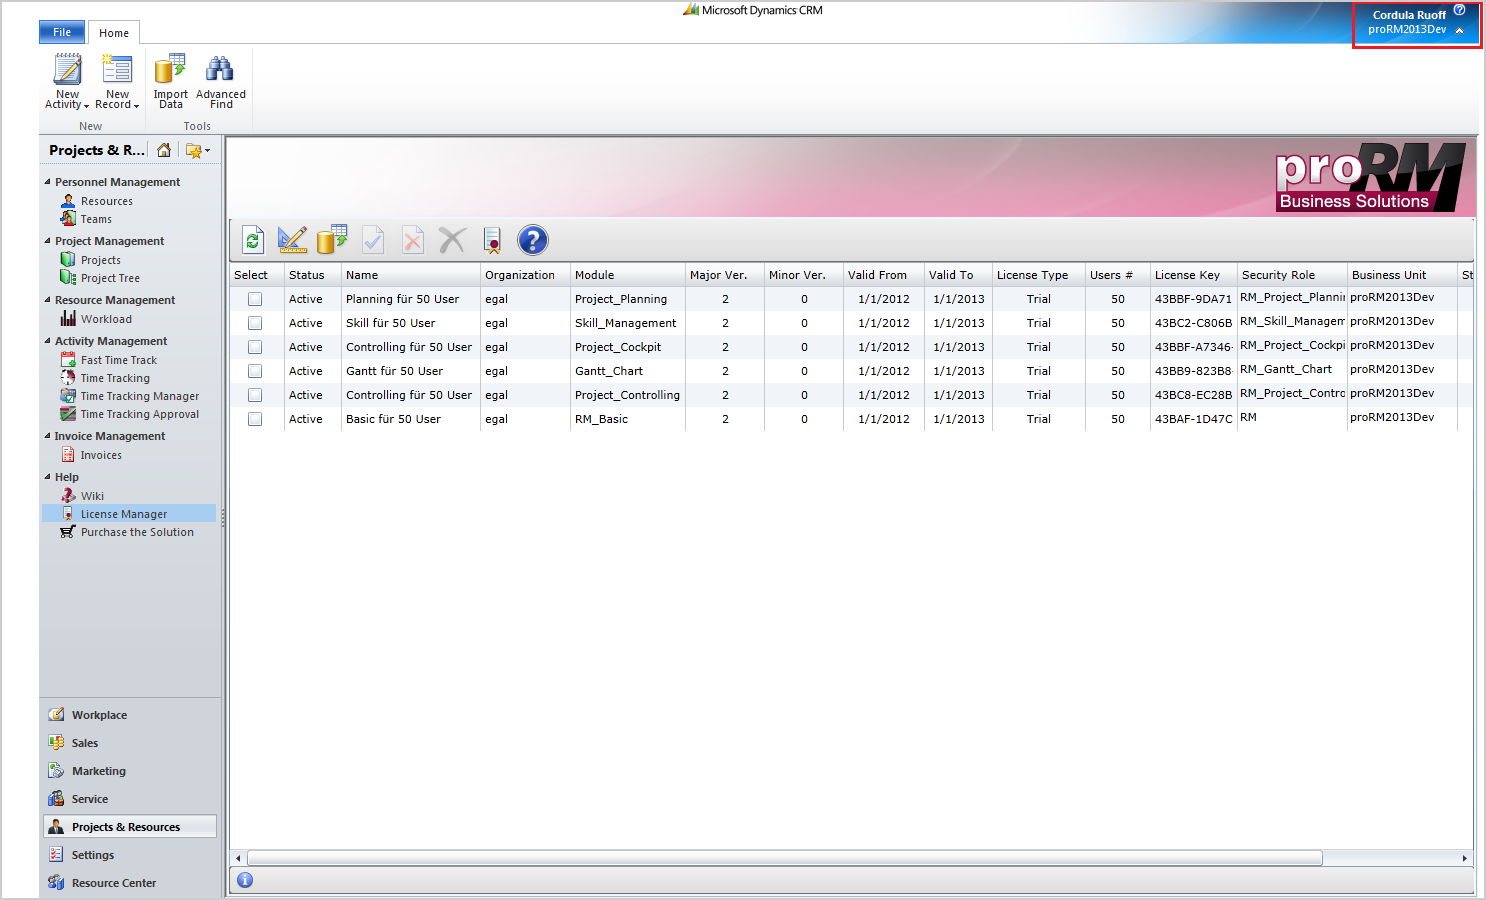Click the ruler and pencil edit icon
Viewport: 1486px width, 900px height.
(292, 240)
